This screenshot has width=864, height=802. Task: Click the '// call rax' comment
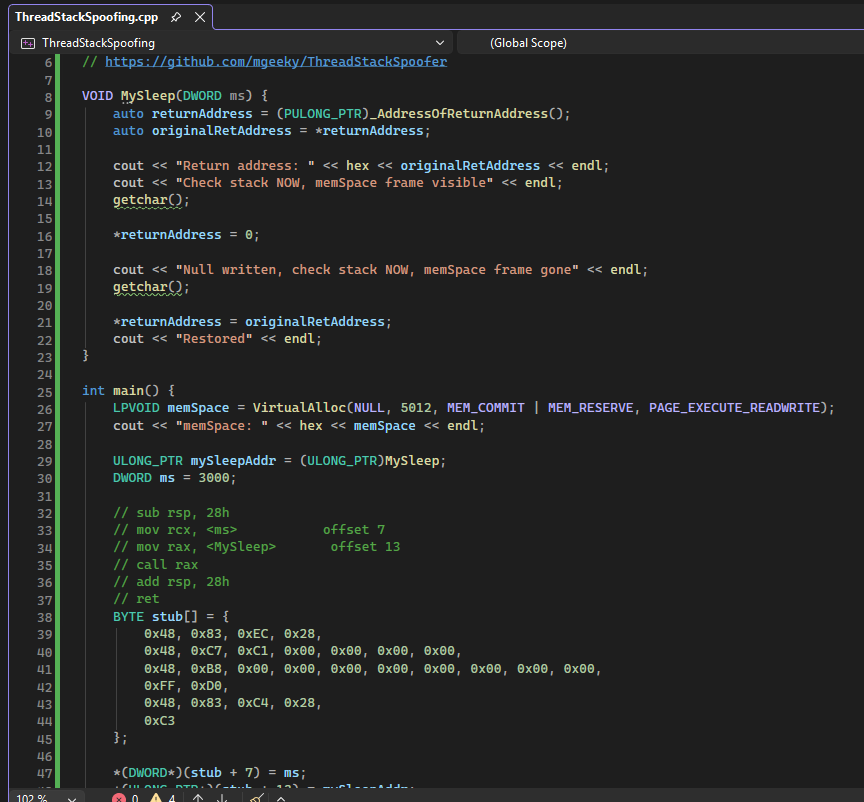click(x=155, y=565)
